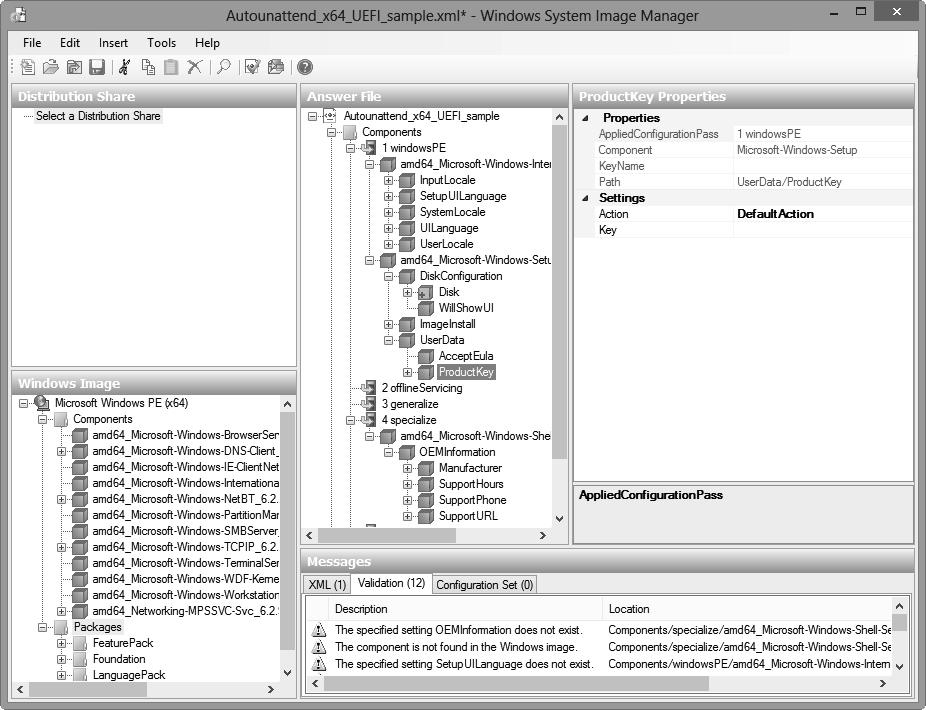Select the SetupUILanguage node

pyautogui.click(x=463, y=196)
